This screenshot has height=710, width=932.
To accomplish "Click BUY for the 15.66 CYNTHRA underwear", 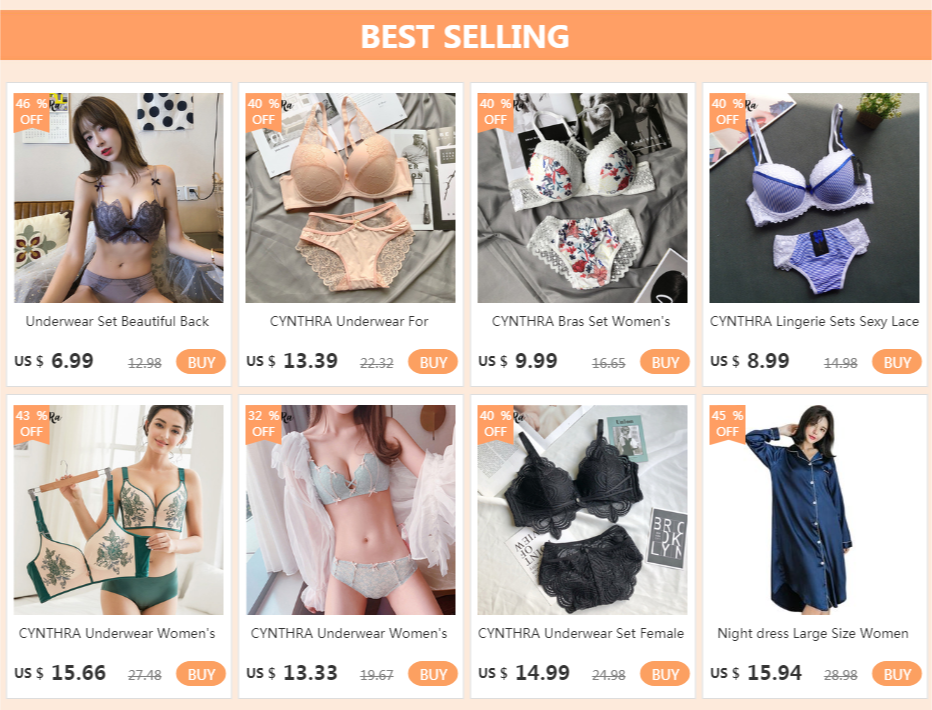I will 201,674.
